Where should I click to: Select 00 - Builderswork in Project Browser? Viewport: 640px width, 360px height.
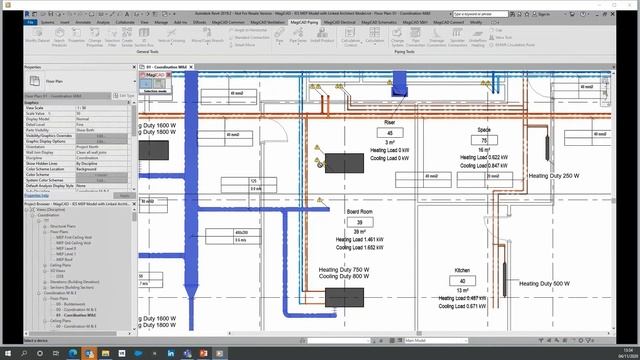pos(71,304)
